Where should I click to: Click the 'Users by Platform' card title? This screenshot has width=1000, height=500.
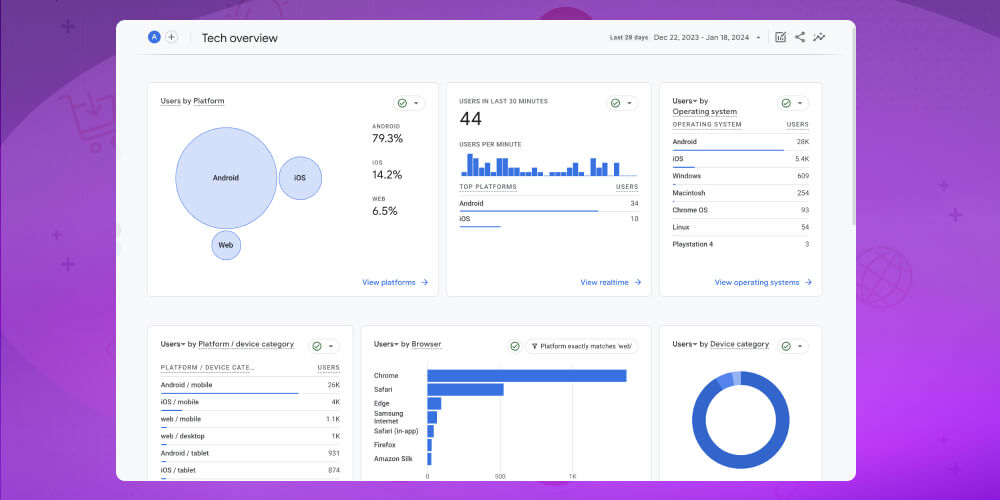click(192, 101)
